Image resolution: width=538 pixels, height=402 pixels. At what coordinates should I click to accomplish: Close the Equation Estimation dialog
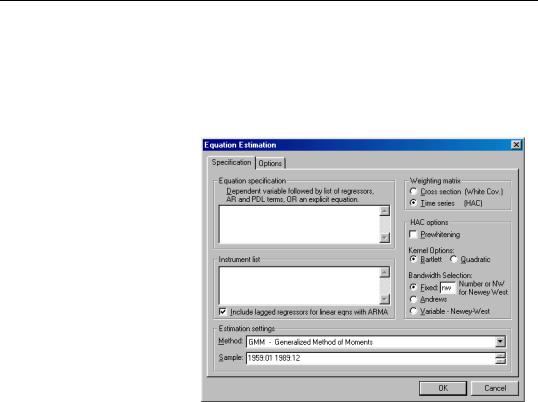pyautogui.click(x=516, y=145)
